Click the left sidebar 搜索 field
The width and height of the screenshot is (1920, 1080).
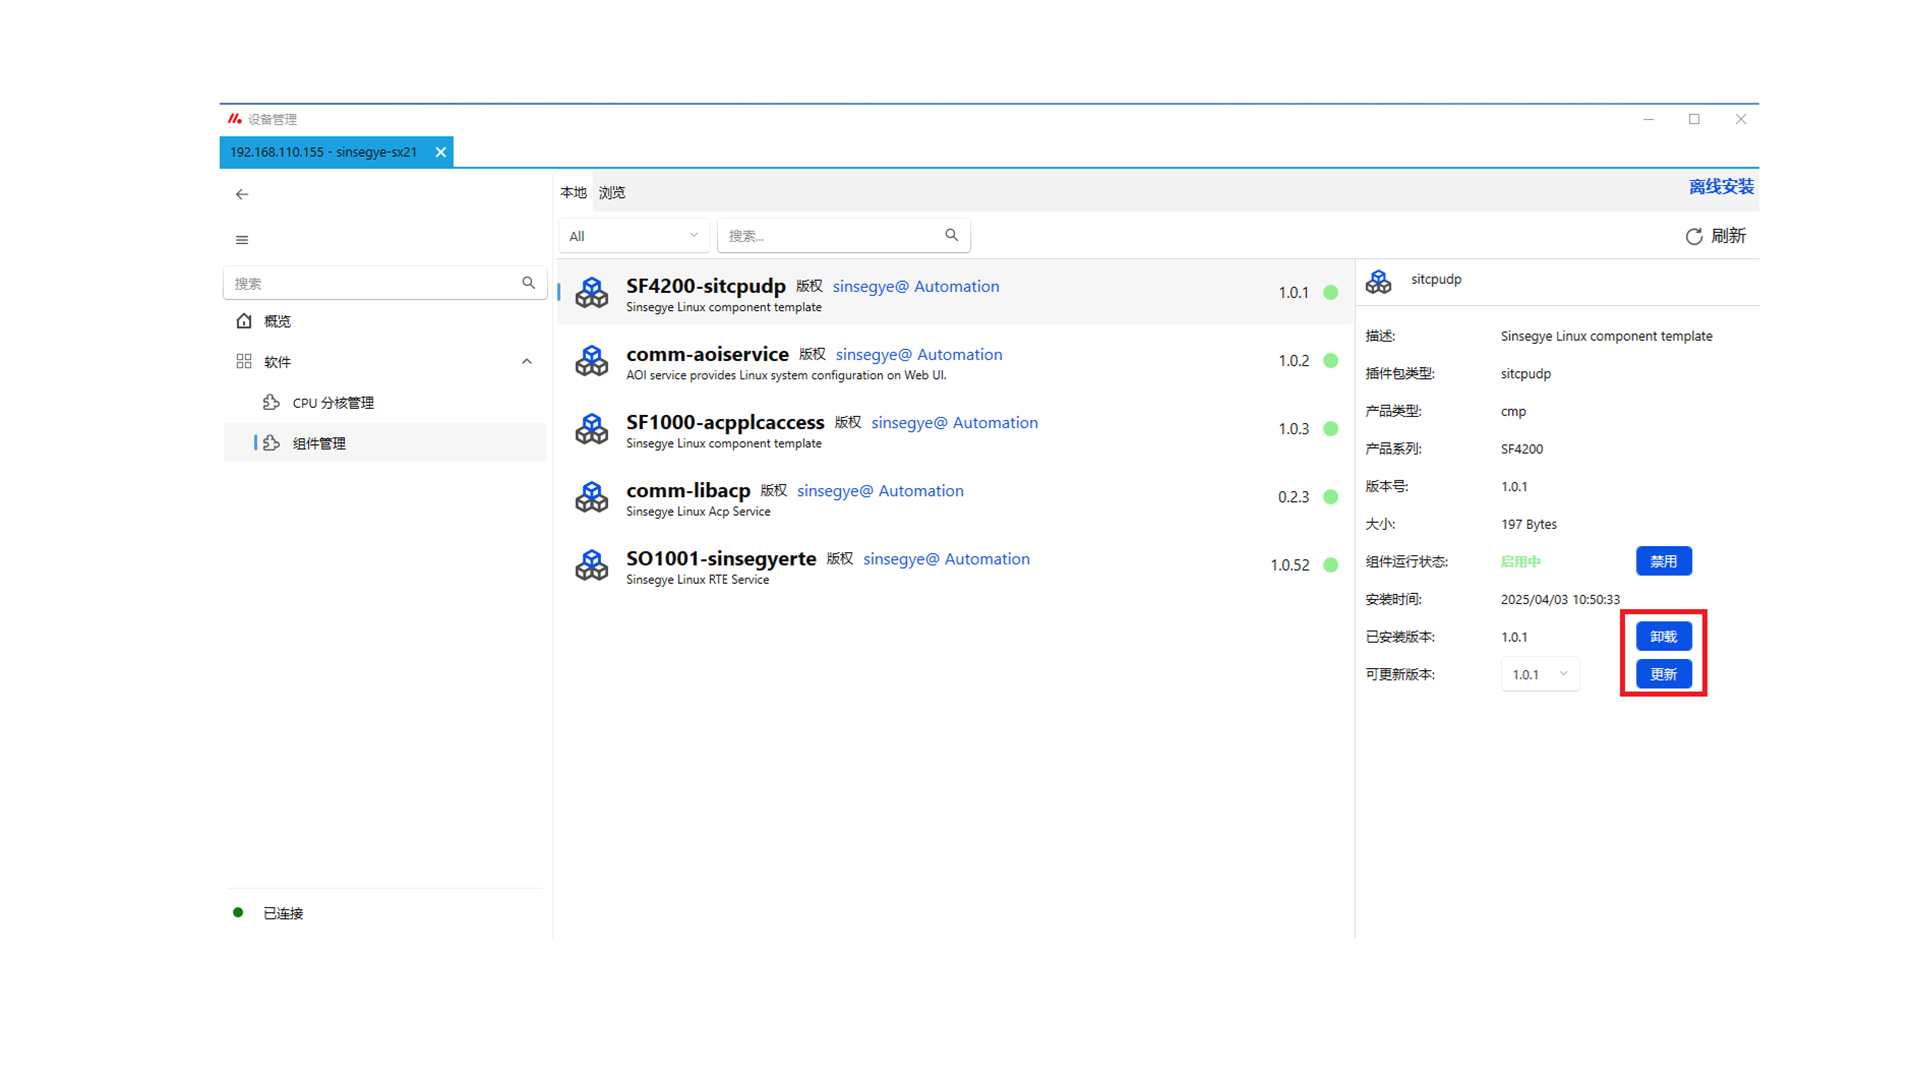point(375,283)
